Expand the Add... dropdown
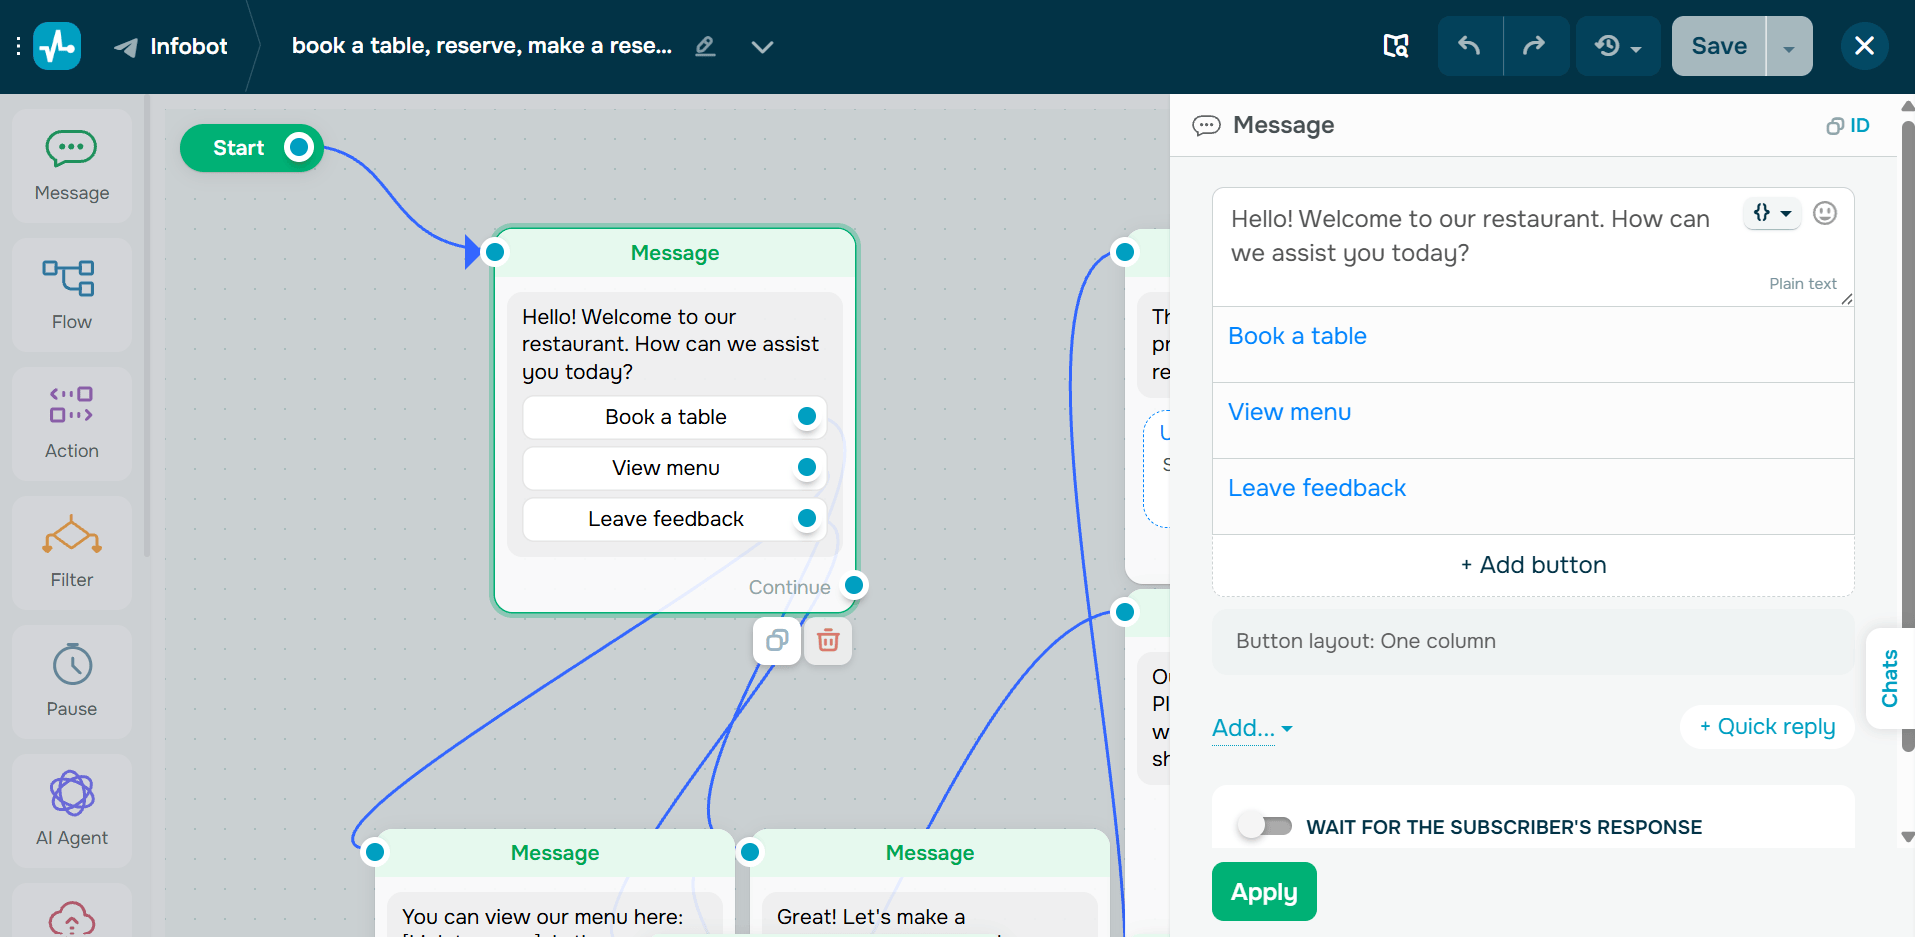 [1252, 728]
